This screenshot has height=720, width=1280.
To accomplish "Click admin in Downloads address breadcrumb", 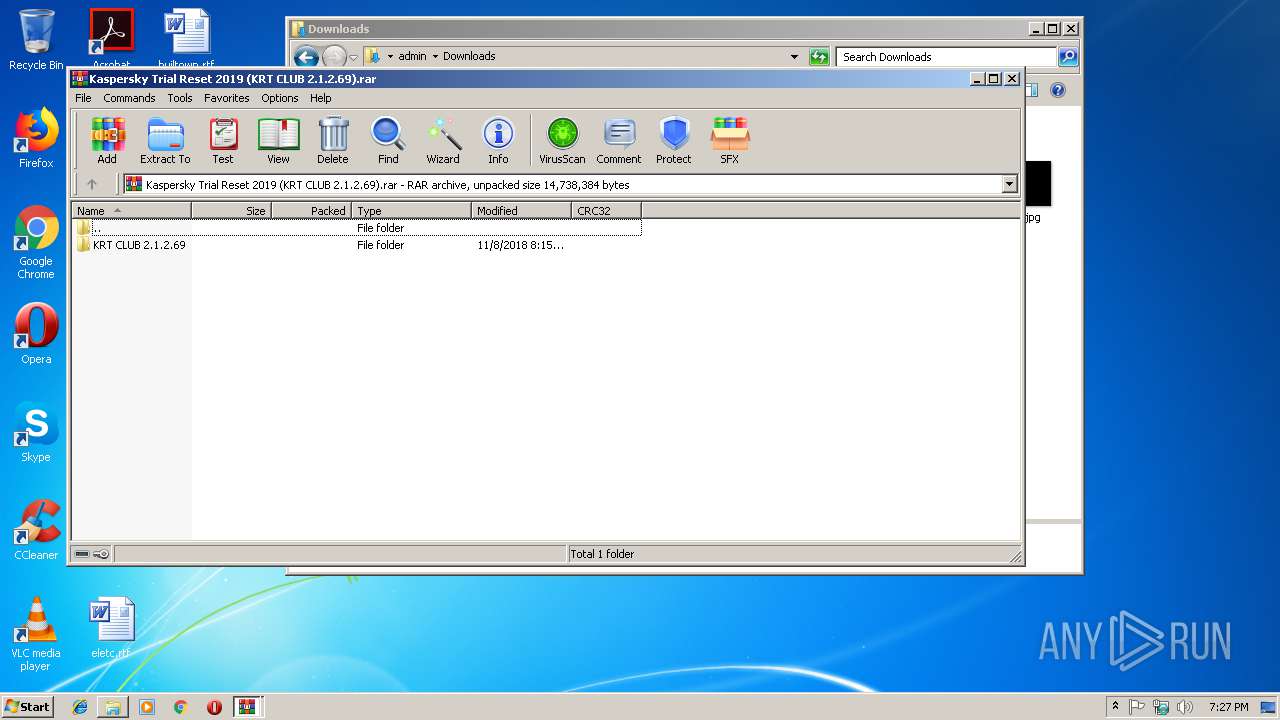I will coord(412,56).
